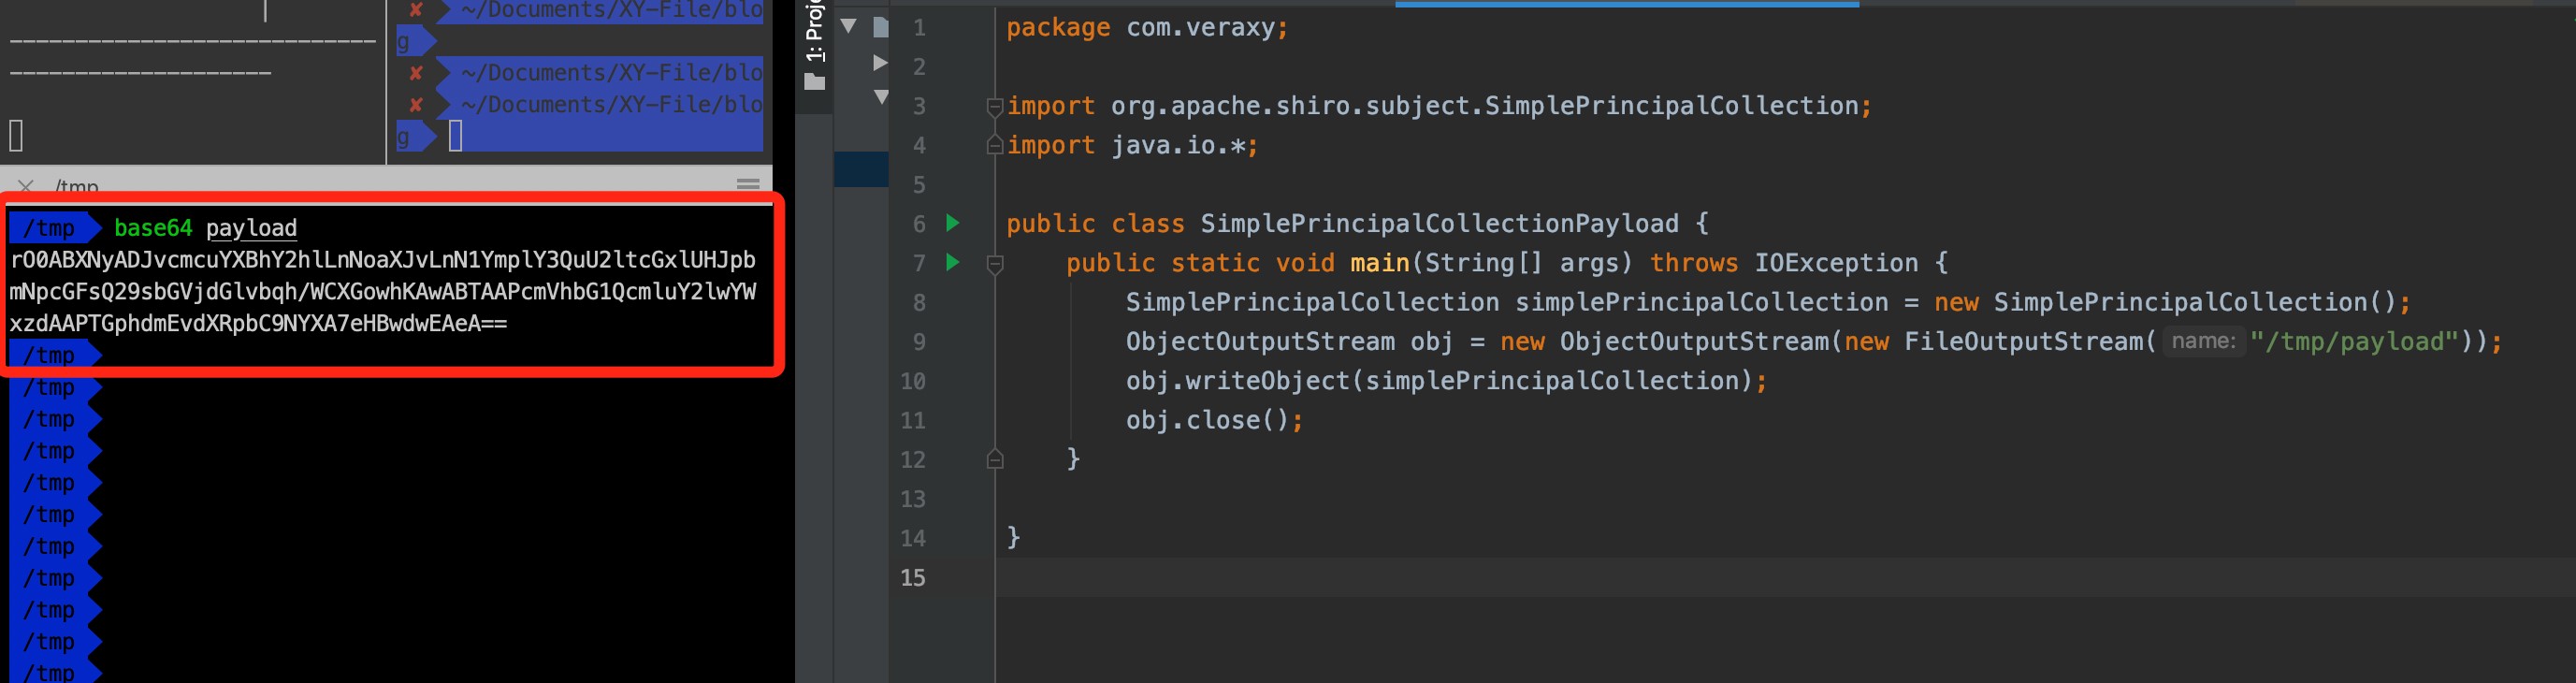Click the folder icon on Project tab
Screen dimensions: 2576x683
coord(815,82)
